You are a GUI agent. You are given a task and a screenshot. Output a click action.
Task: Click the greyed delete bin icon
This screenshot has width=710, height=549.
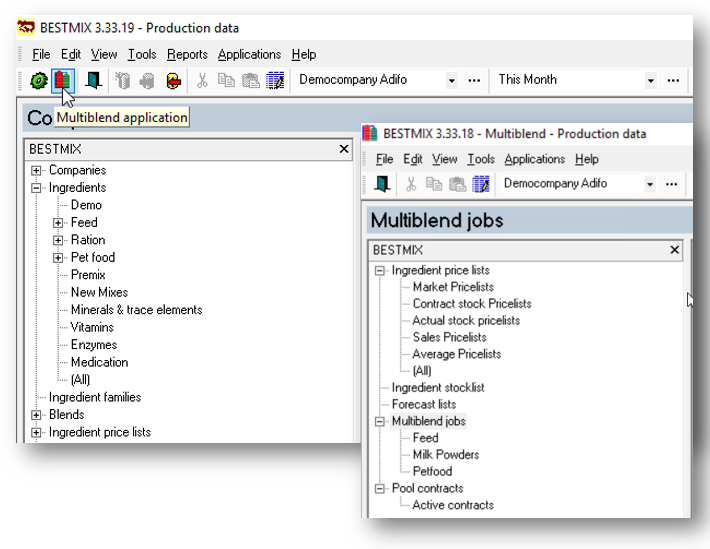tap(123, 81)
